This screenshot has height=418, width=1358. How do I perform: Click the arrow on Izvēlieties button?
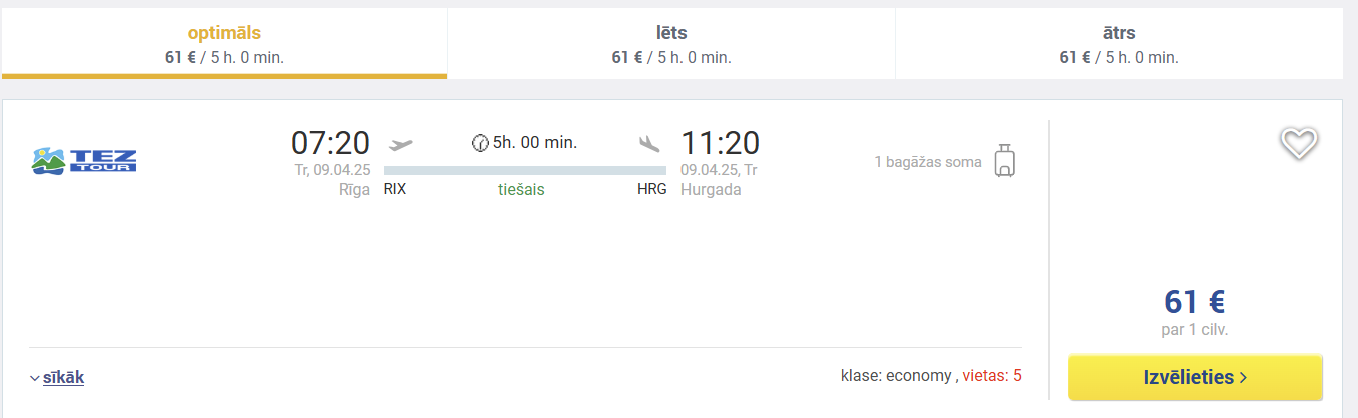point(1243,377)
